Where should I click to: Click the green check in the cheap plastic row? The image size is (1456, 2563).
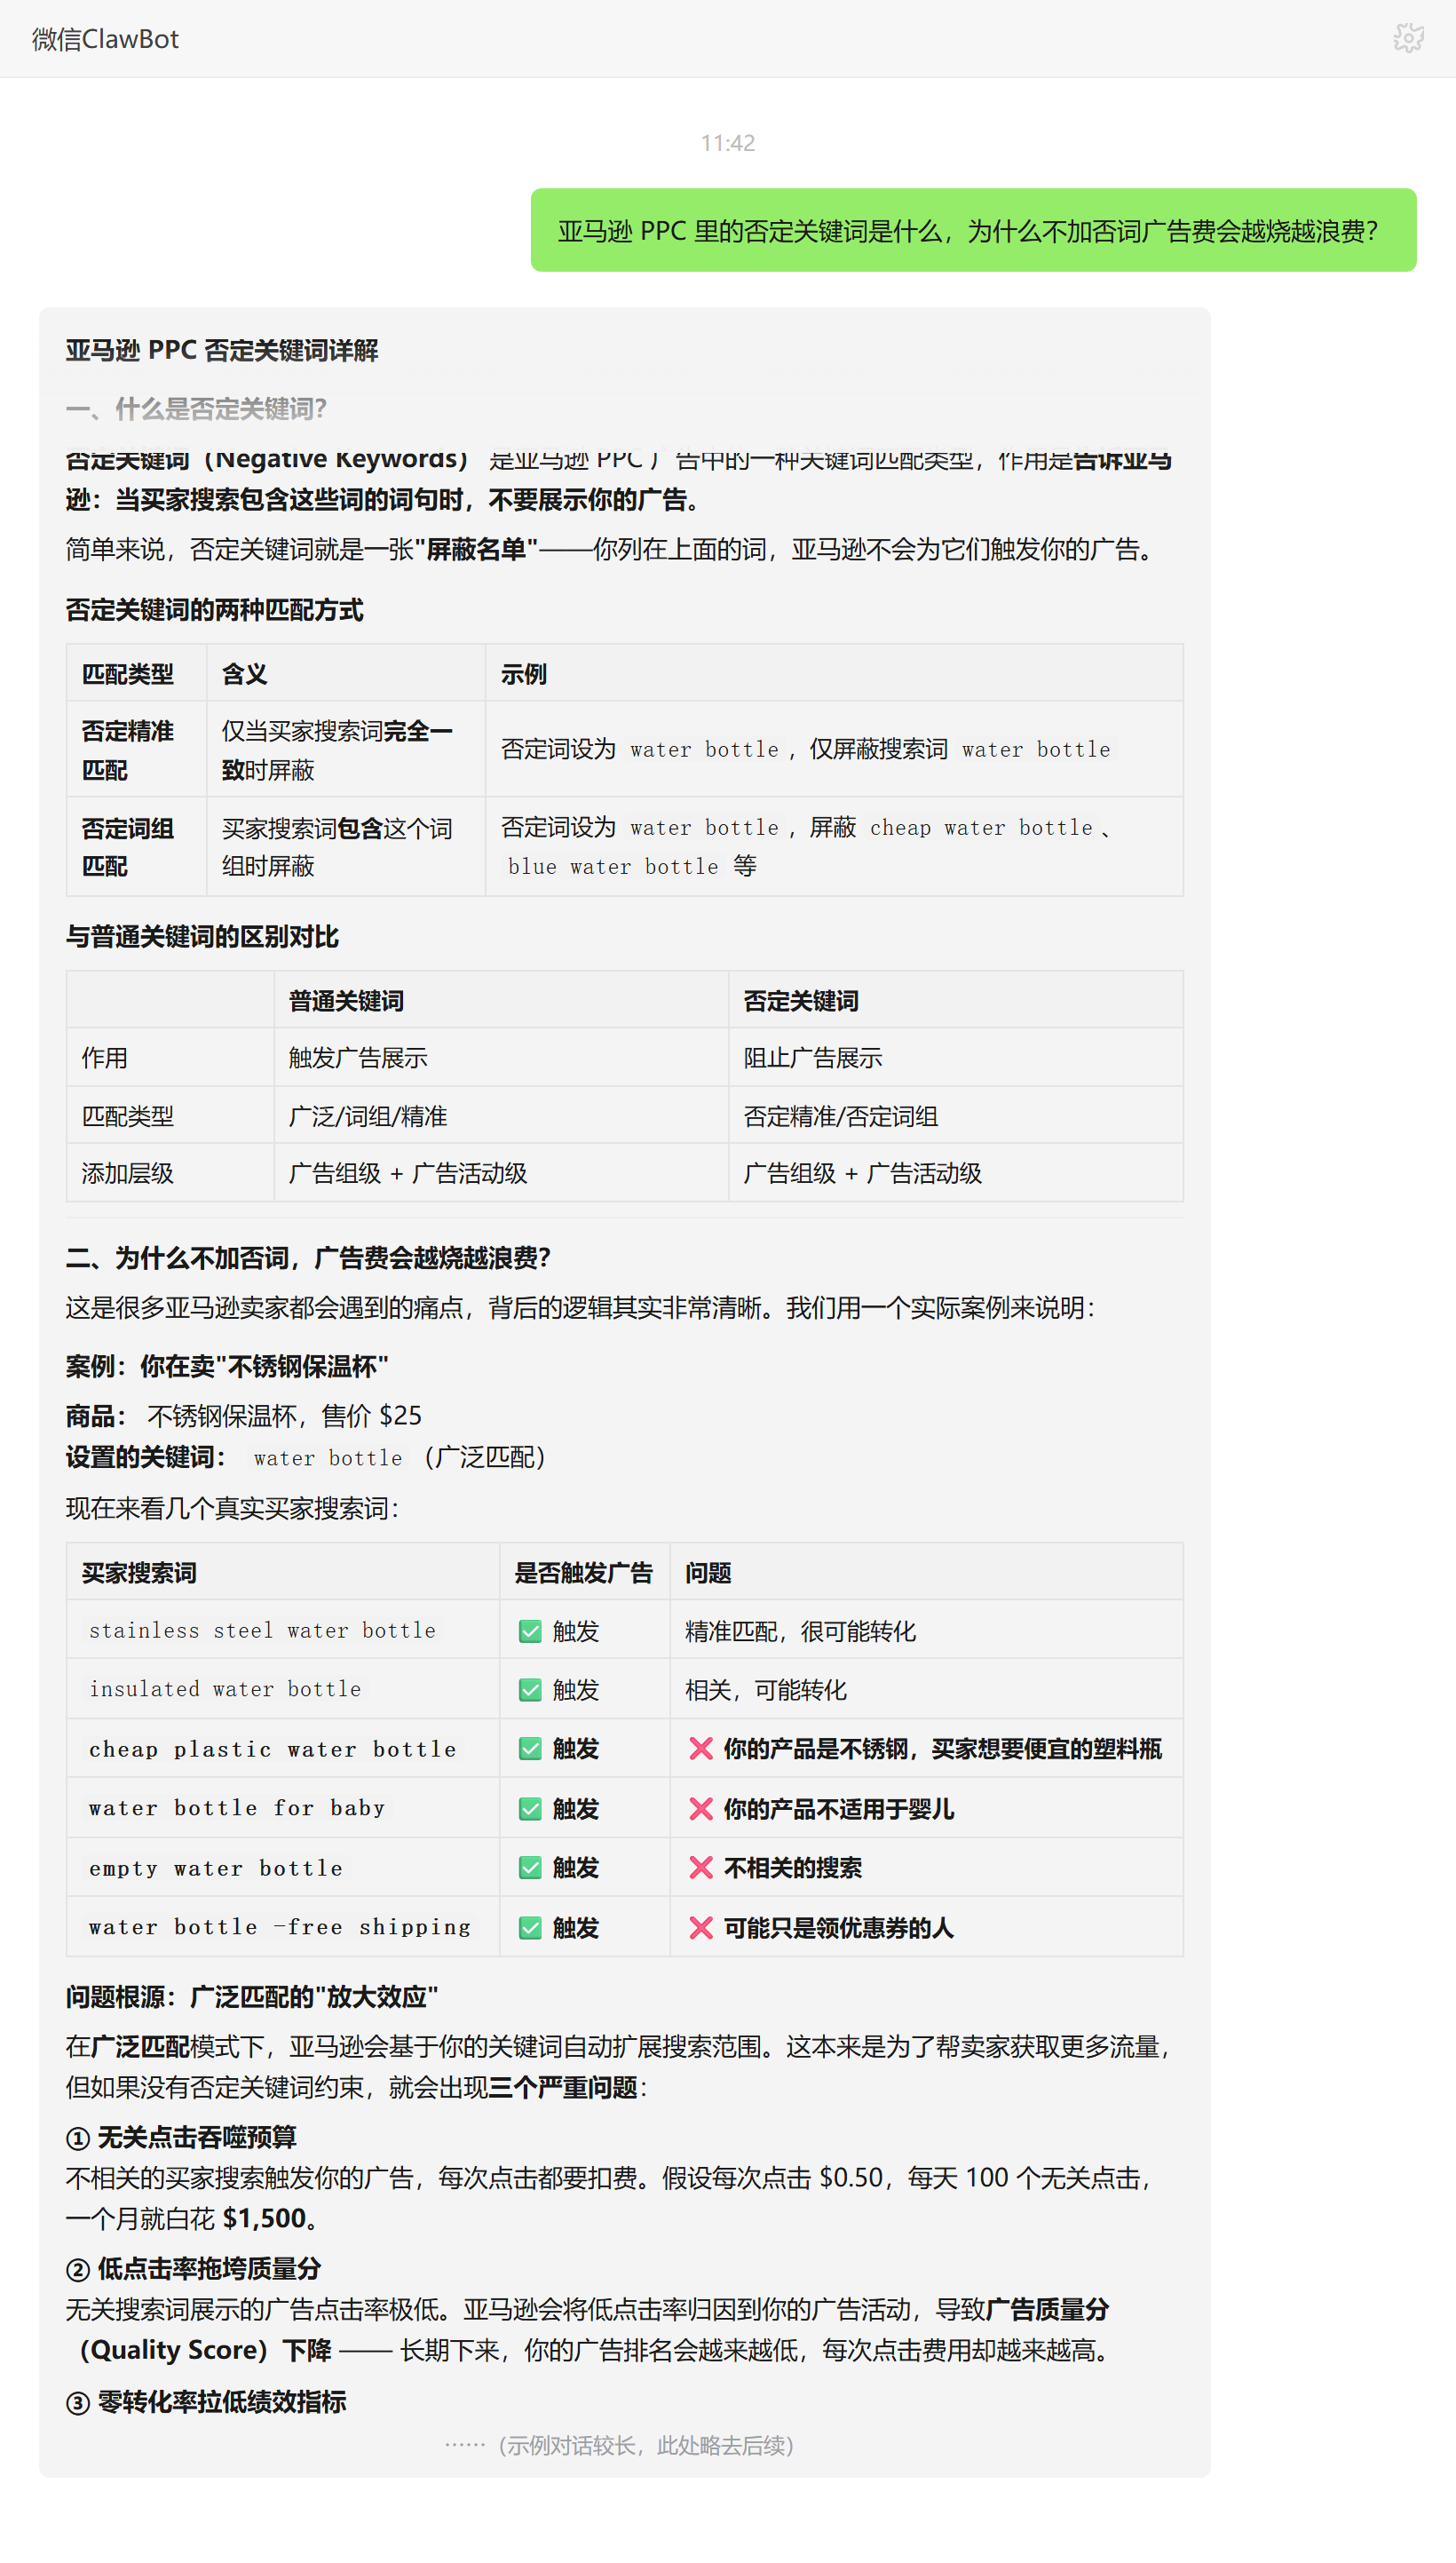(530, 1748)
